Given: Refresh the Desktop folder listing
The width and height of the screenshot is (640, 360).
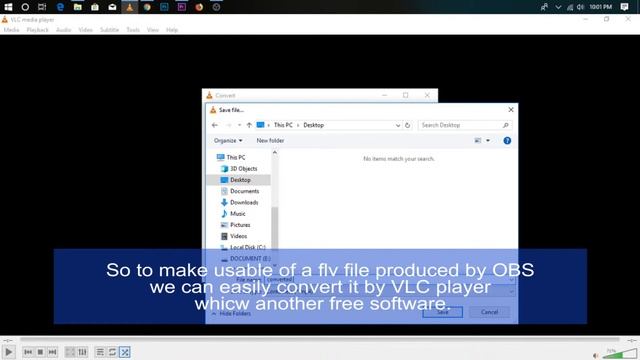Looking at the screenshot, I should pos(407,125).
